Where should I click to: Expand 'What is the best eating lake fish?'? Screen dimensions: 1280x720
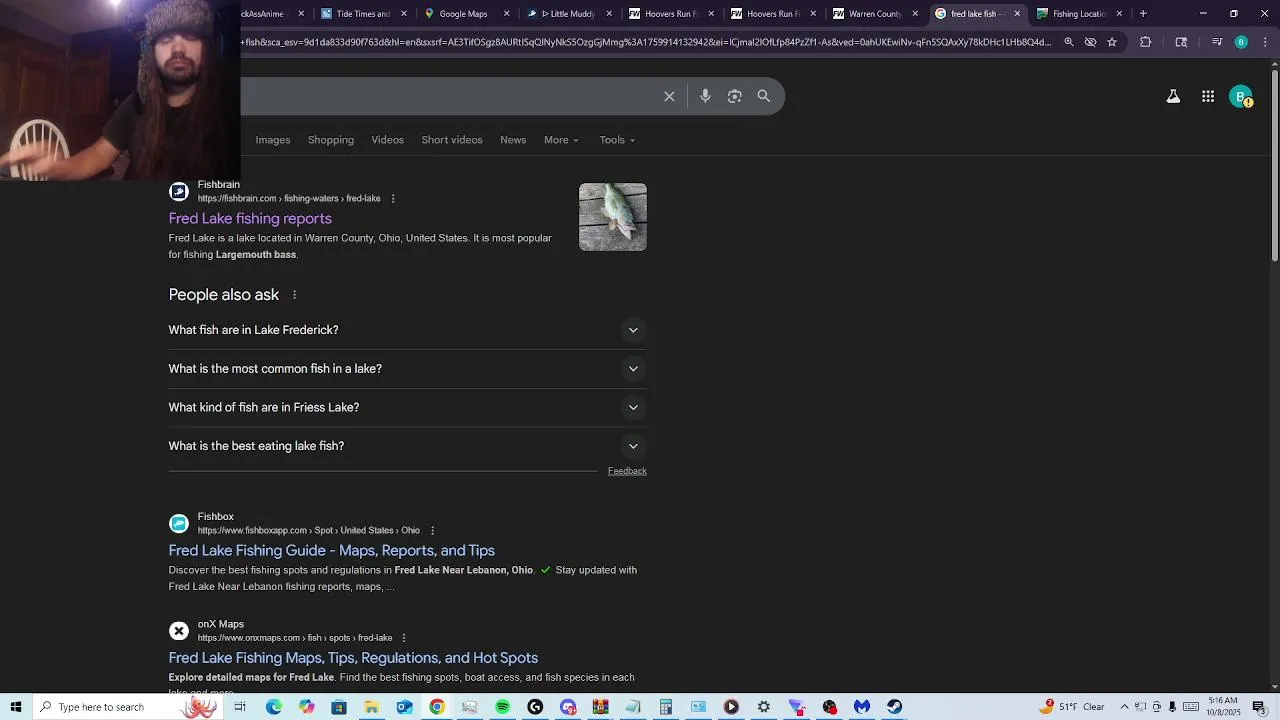tap(407, 446)
